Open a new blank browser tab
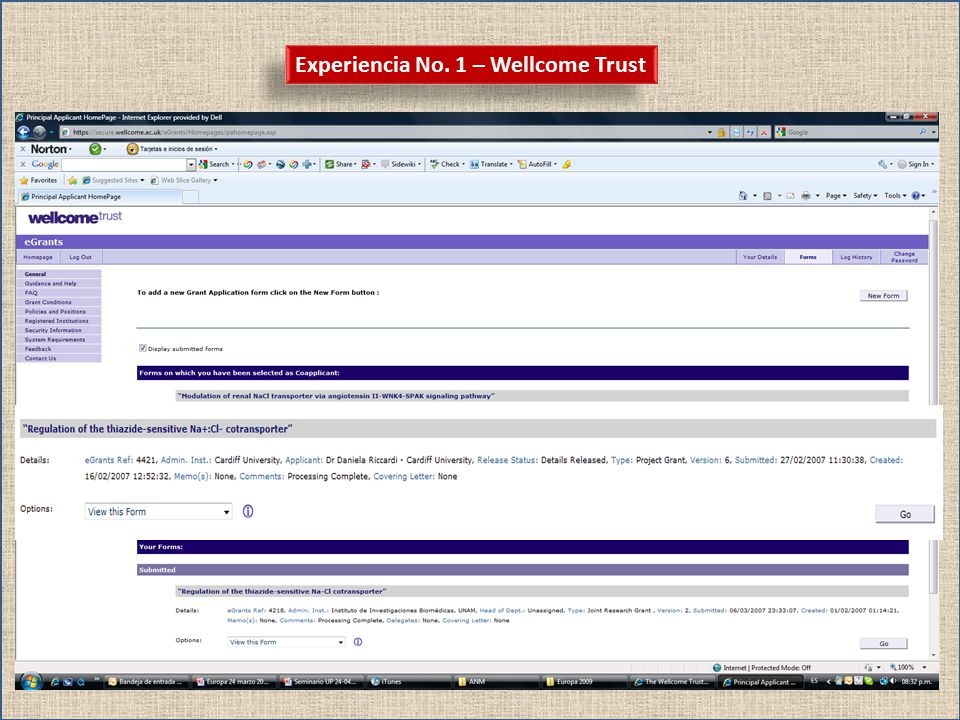The width and height of the screenshot is (960, 720). pyautogui.click(x=190, y=197)
